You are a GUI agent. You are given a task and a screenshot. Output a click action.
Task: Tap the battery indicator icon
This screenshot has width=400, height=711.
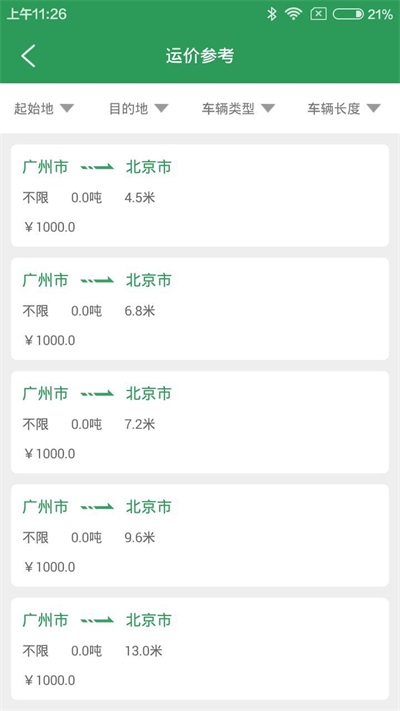pos(348,15)
